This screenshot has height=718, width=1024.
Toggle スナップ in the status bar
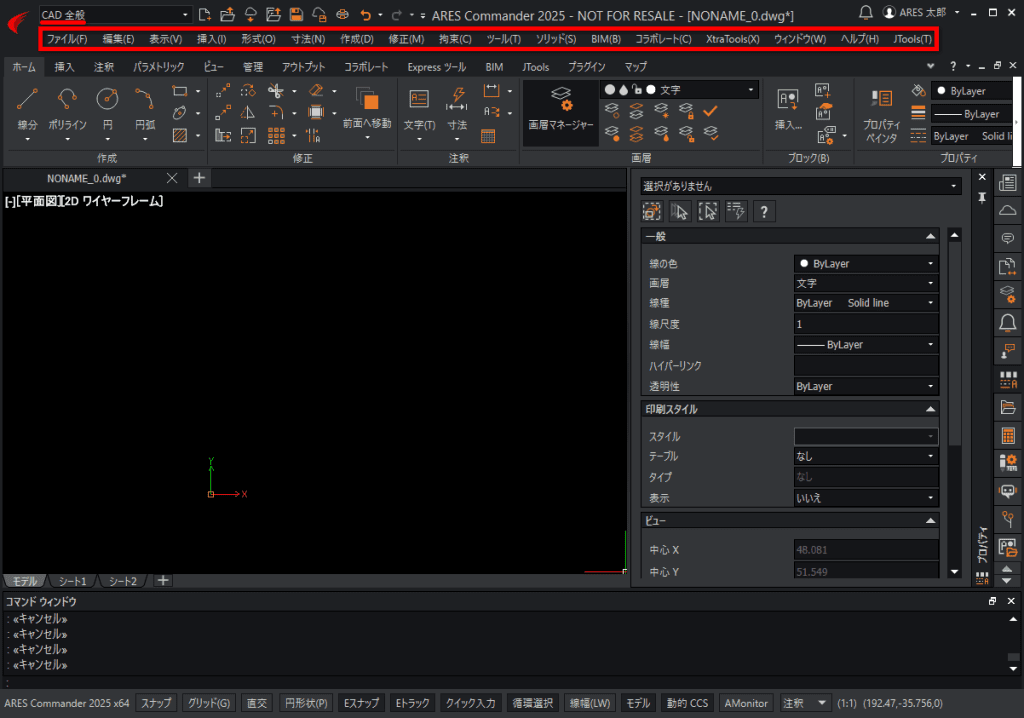tap(156, 703)
